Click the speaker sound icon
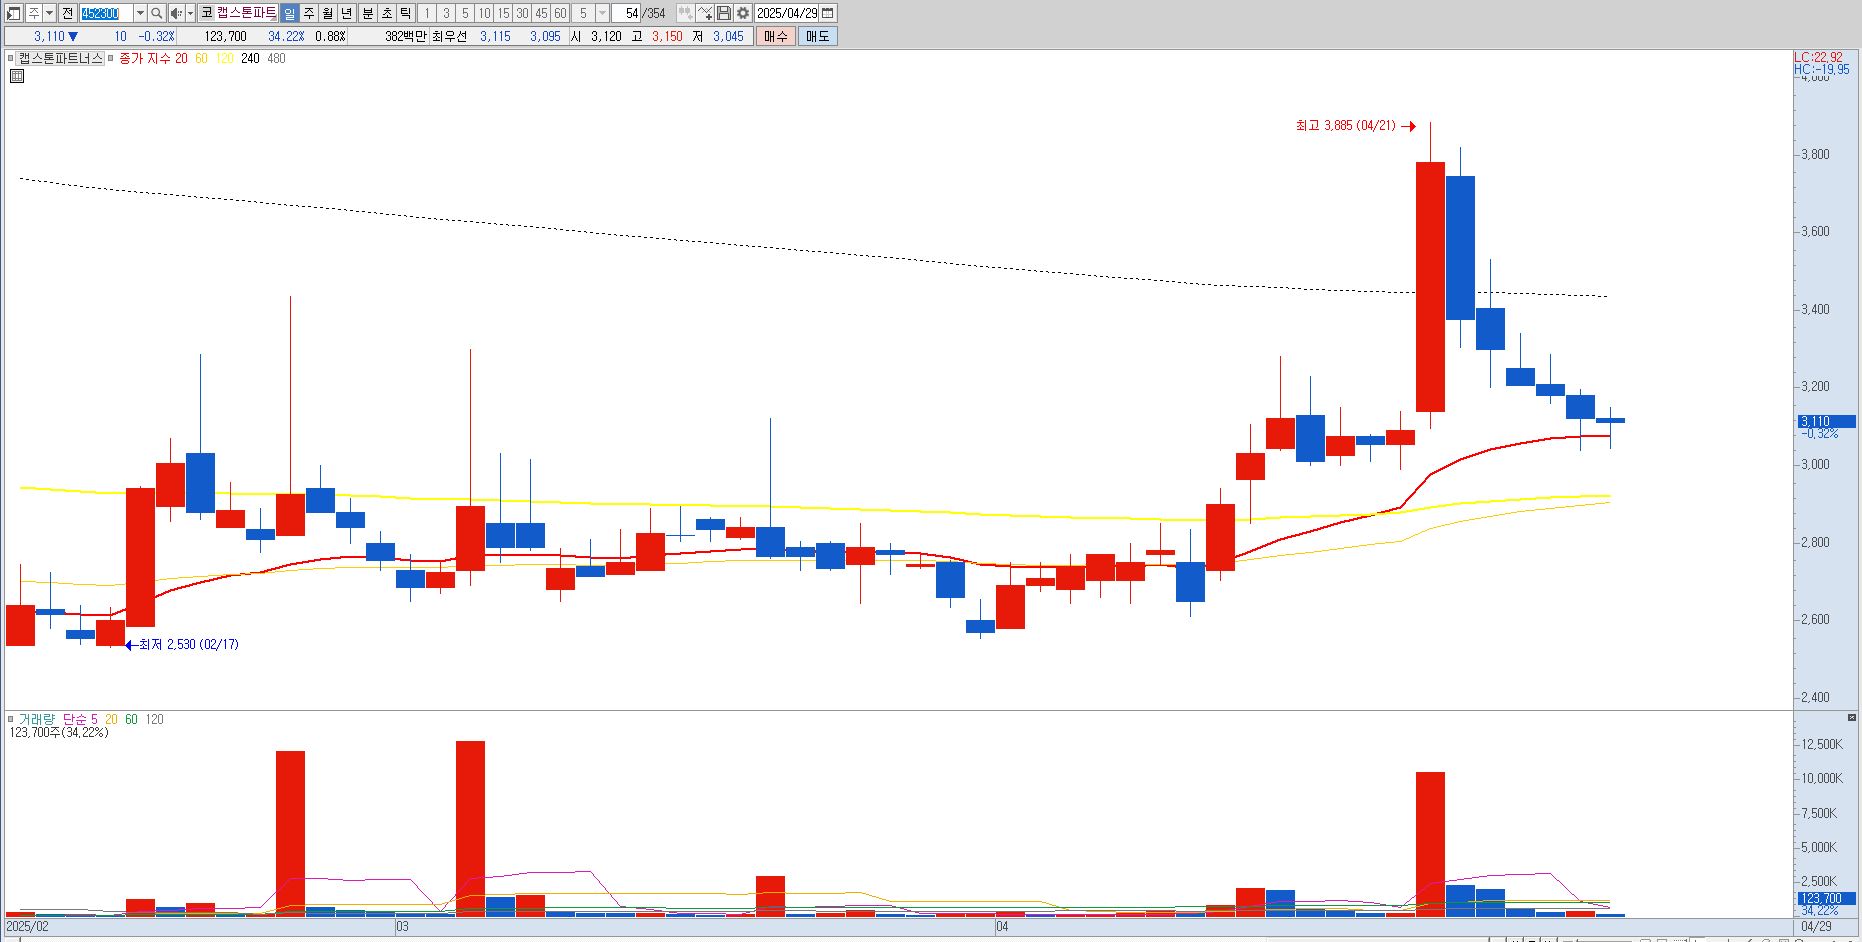The image size is (1862, 942). pos(176,13)
